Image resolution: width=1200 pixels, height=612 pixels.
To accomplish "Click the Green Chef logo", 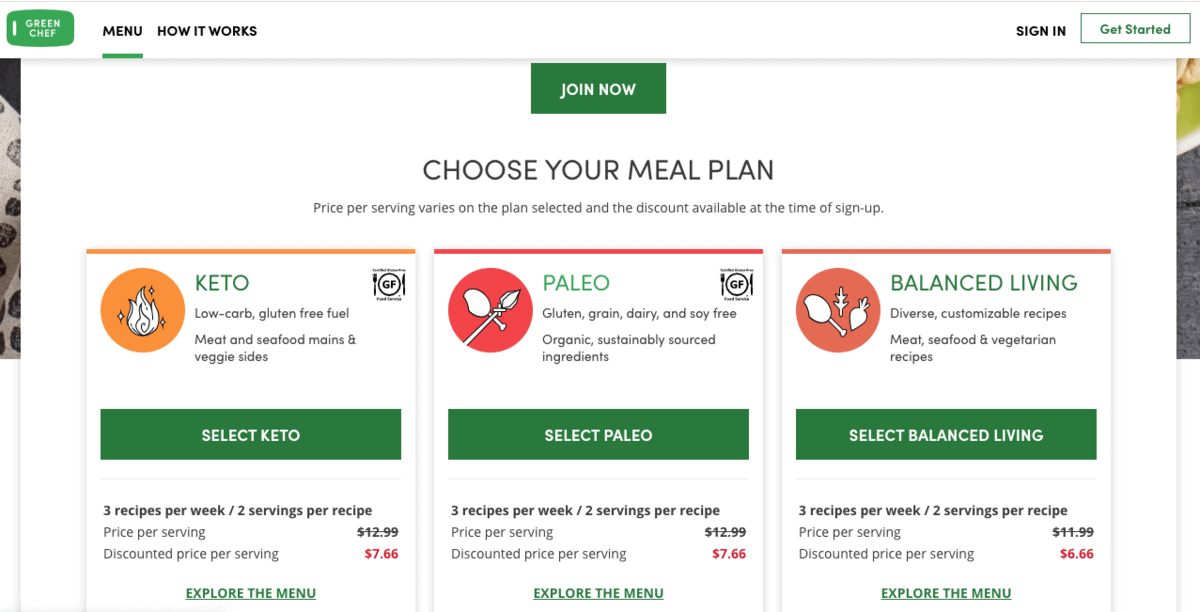I will pos(41,29).
